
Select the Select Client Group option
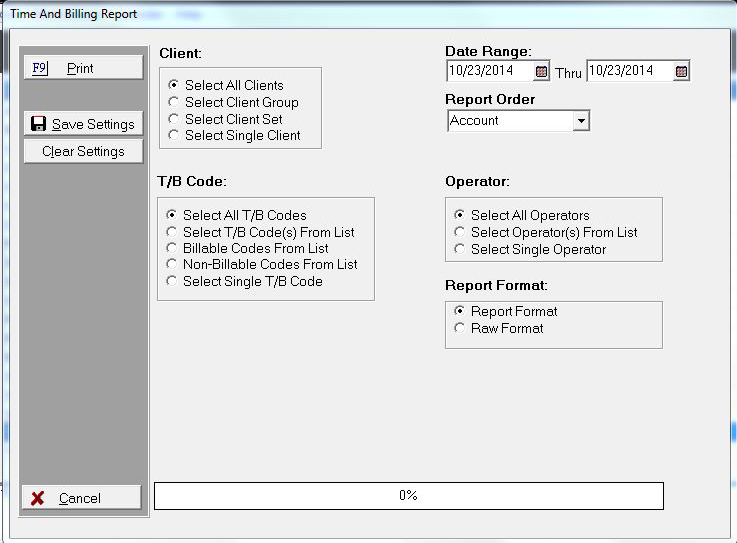[x=174, y=102]
